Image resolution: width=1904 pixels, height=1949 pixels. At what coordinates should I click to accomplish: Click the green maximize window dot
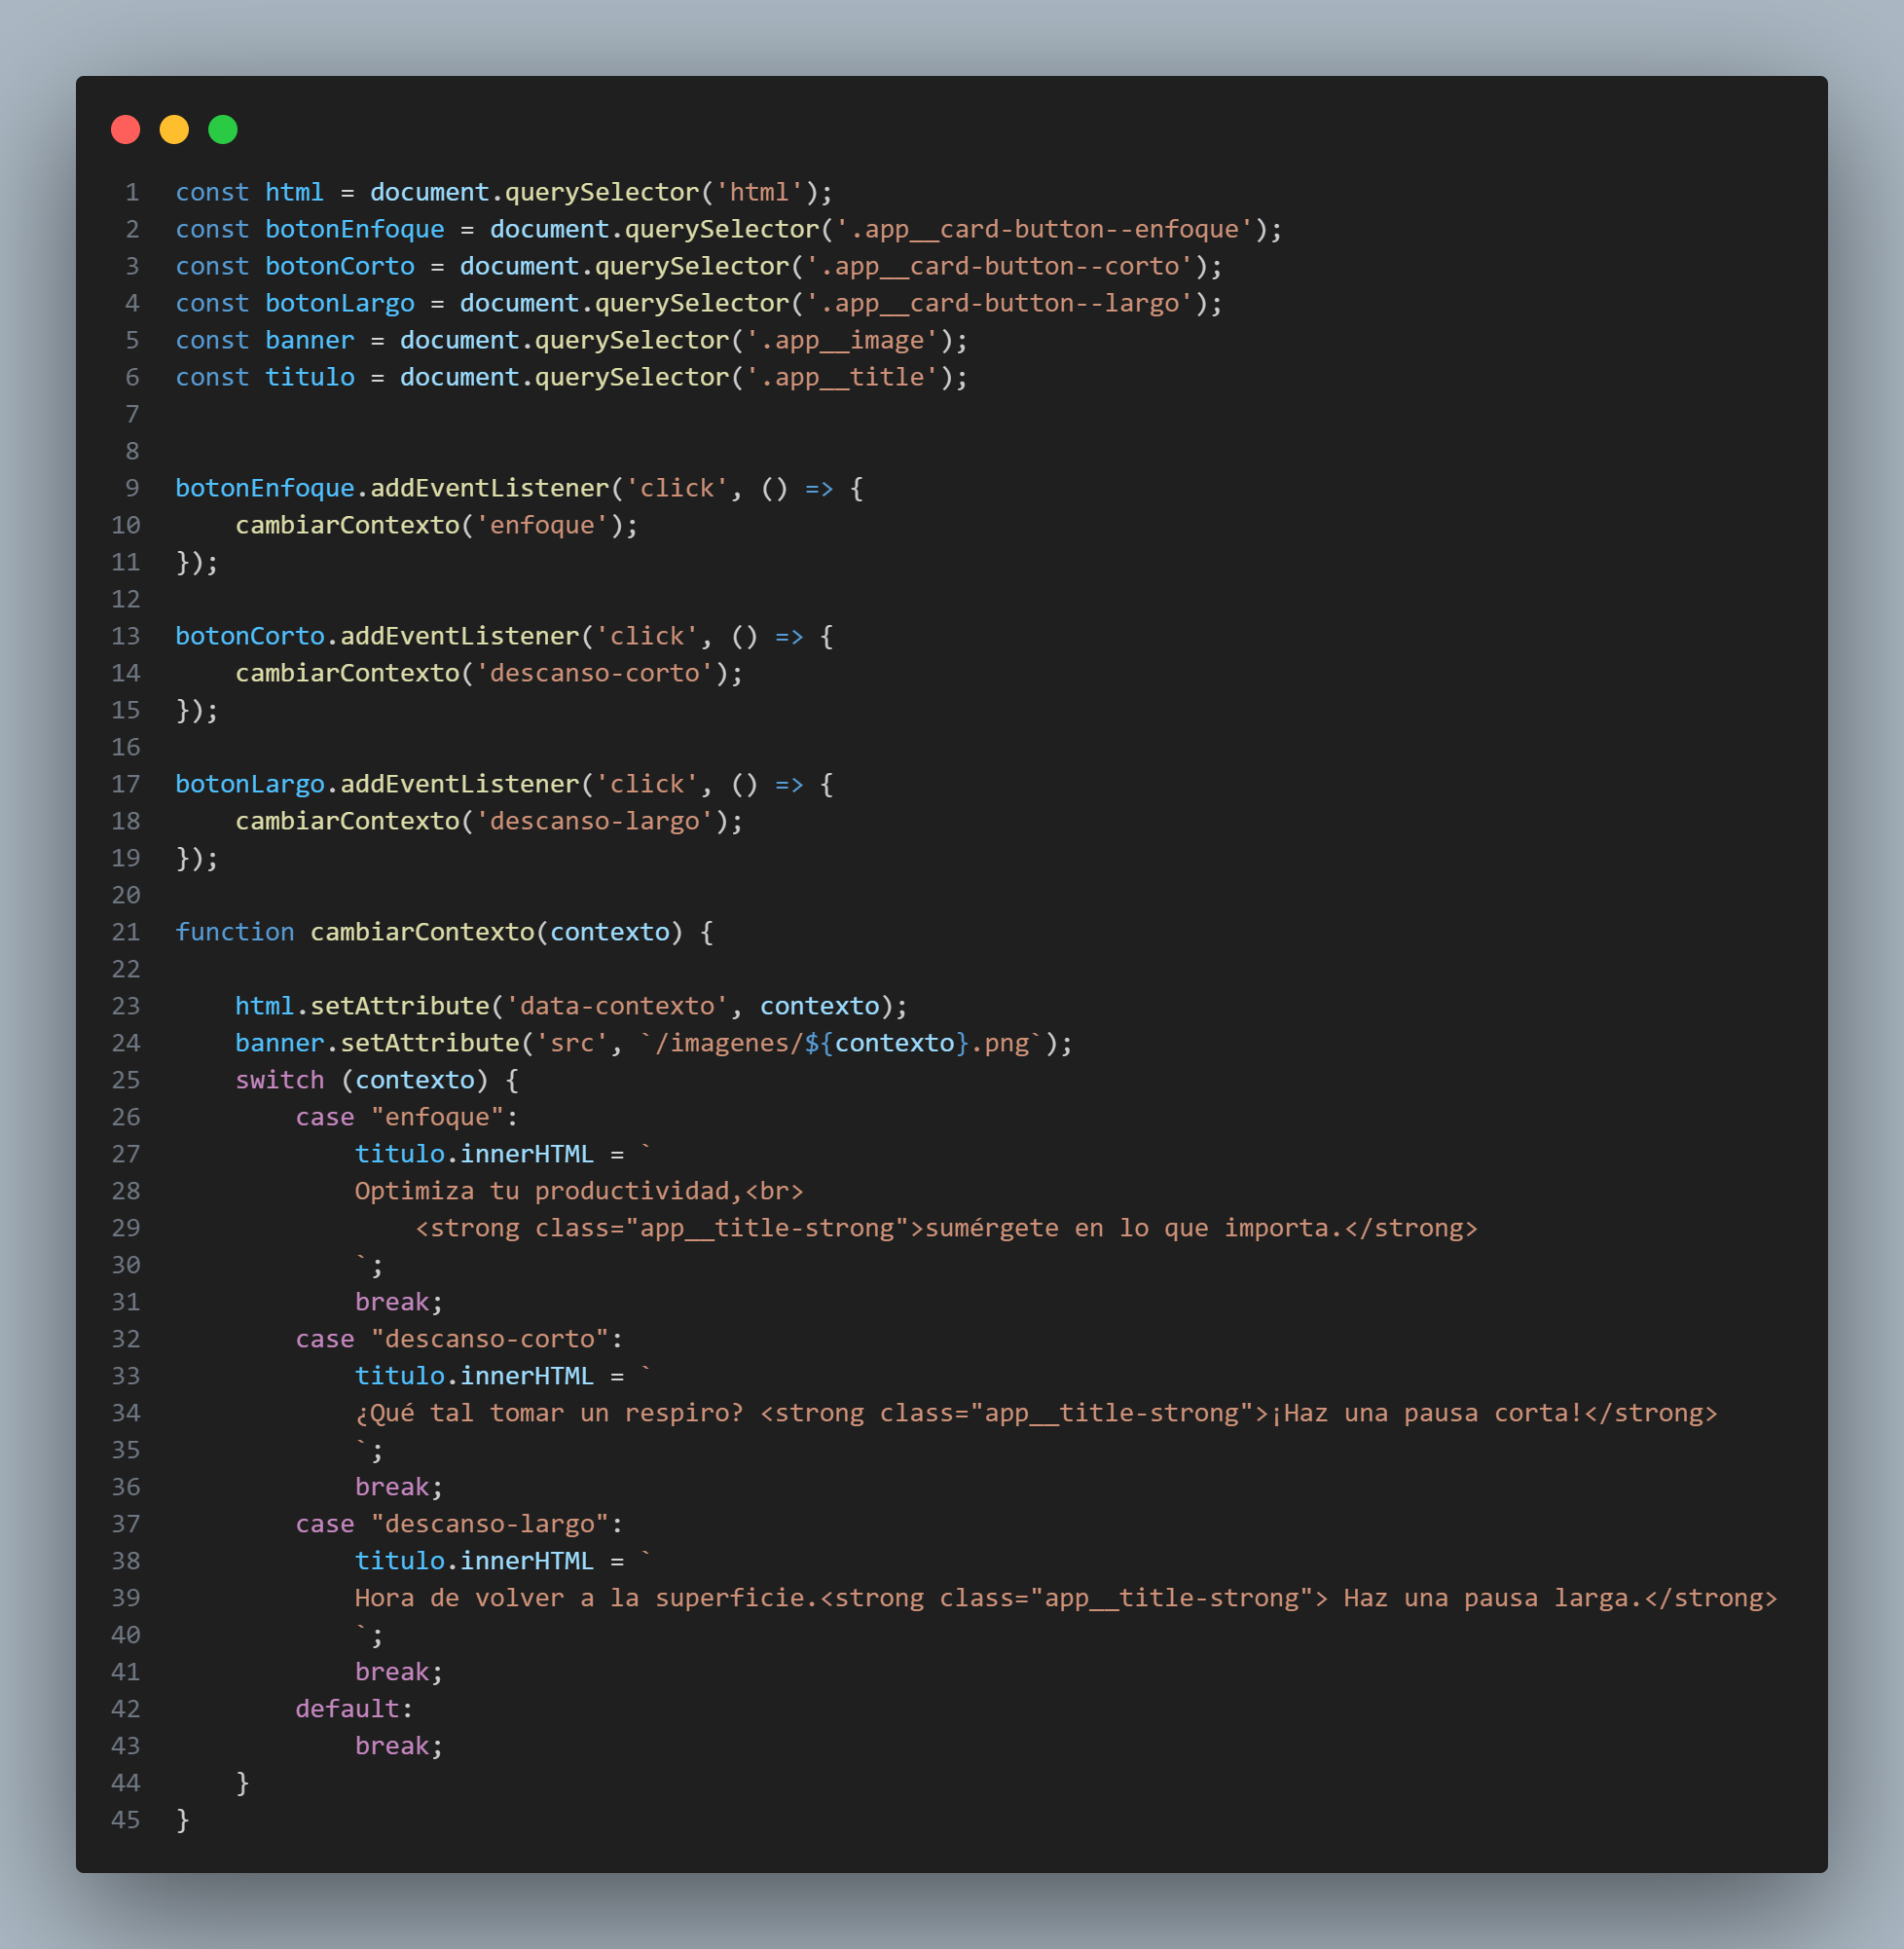pos(223,130)
